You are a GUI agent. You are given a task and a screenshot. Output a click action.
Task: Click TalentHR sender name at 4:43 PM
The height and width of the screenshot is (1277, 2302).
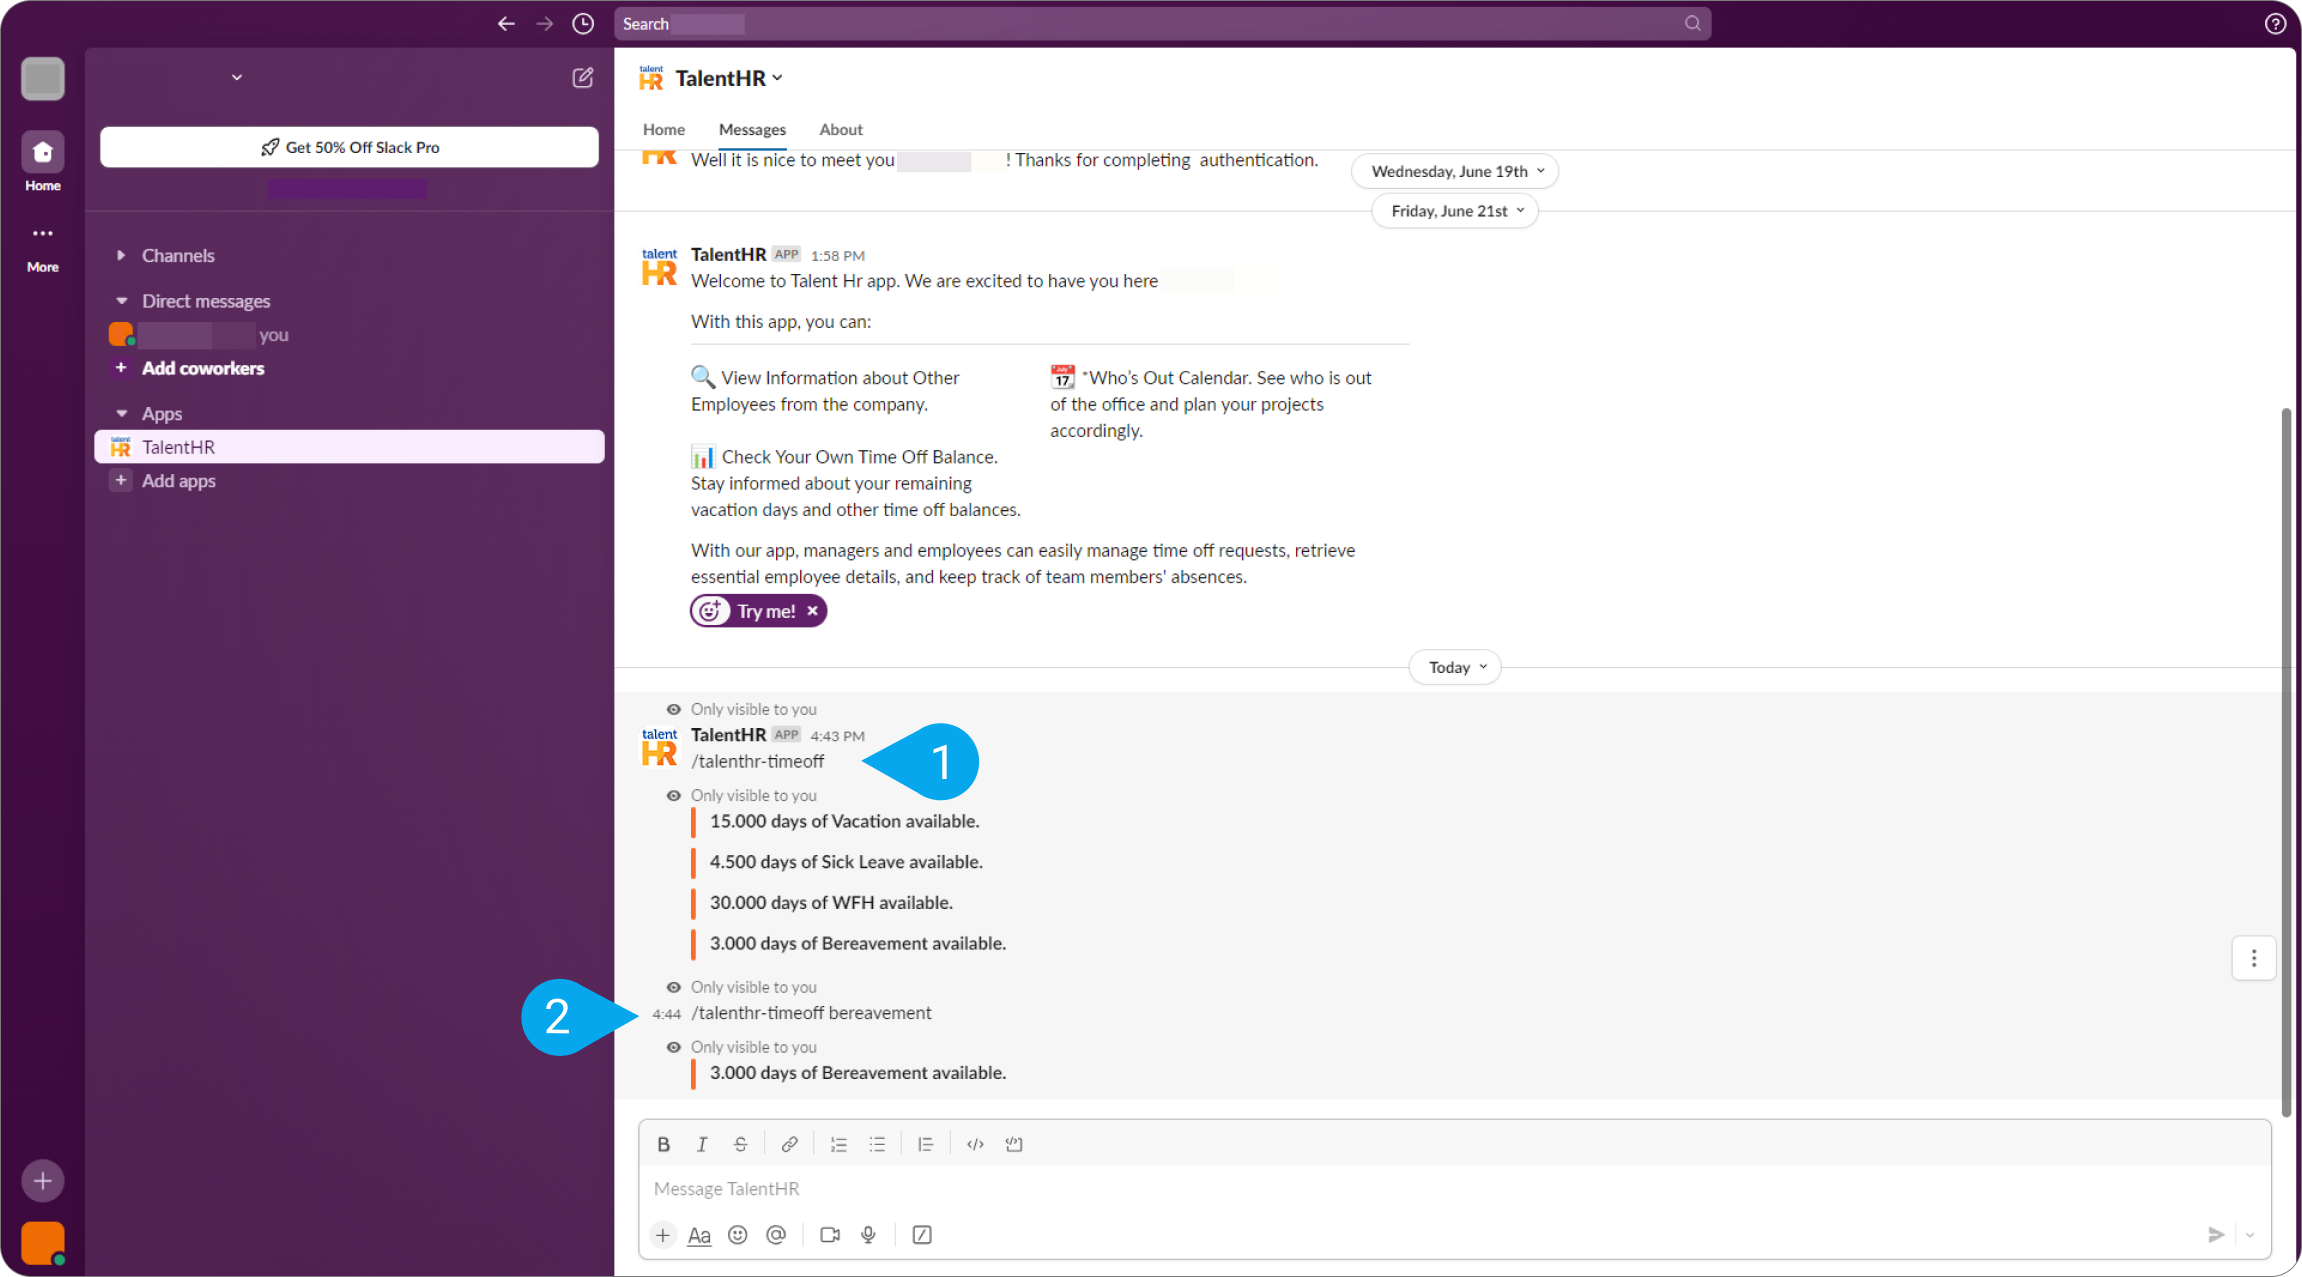728,735
